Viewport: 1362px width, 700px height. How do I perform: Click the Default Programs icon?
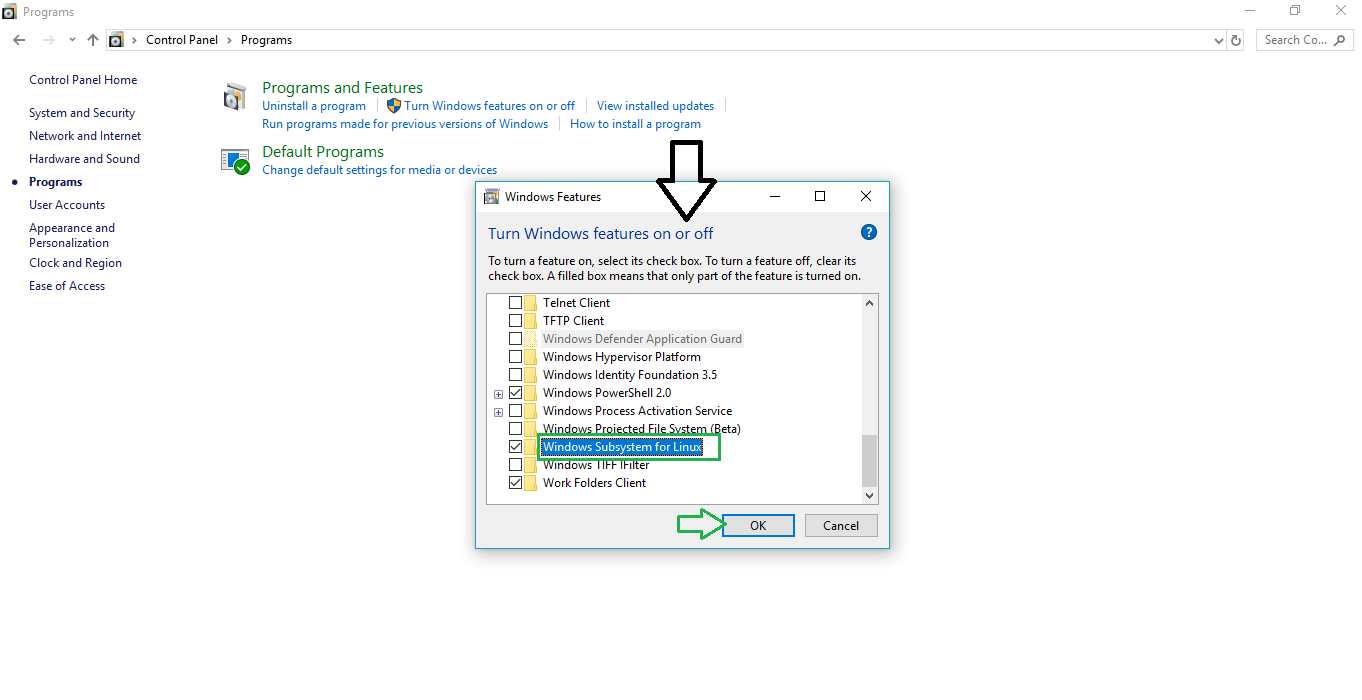pos(235,161)
